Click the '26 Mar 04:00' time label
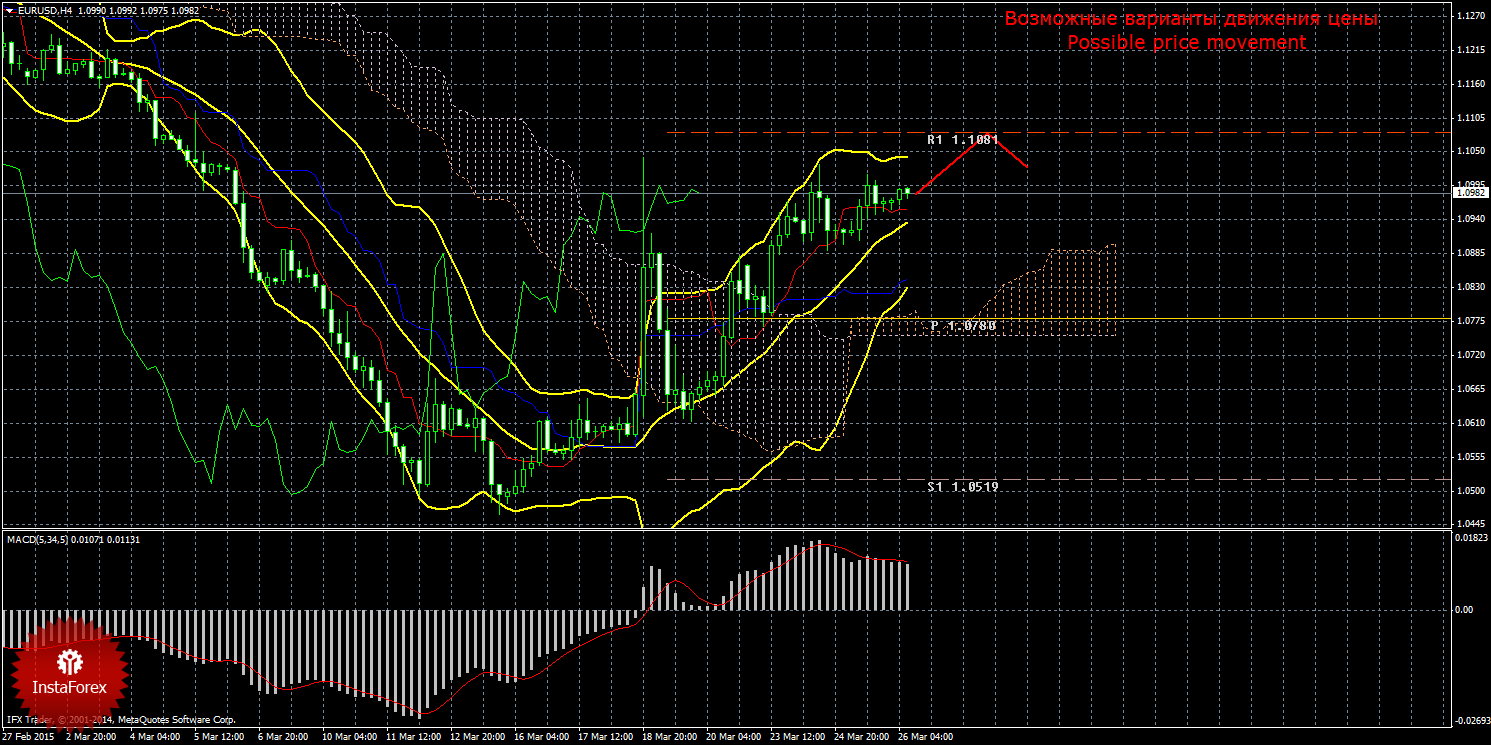 point(925,737)
